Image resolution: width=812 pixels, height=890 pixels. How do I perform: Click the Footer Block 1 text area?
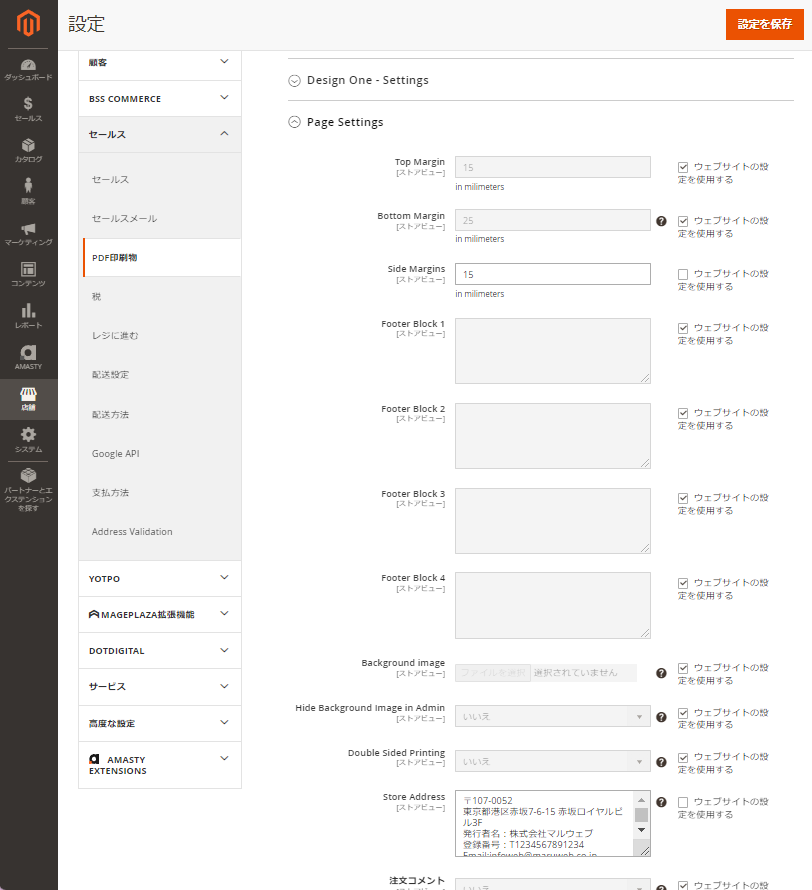[553, 351]
